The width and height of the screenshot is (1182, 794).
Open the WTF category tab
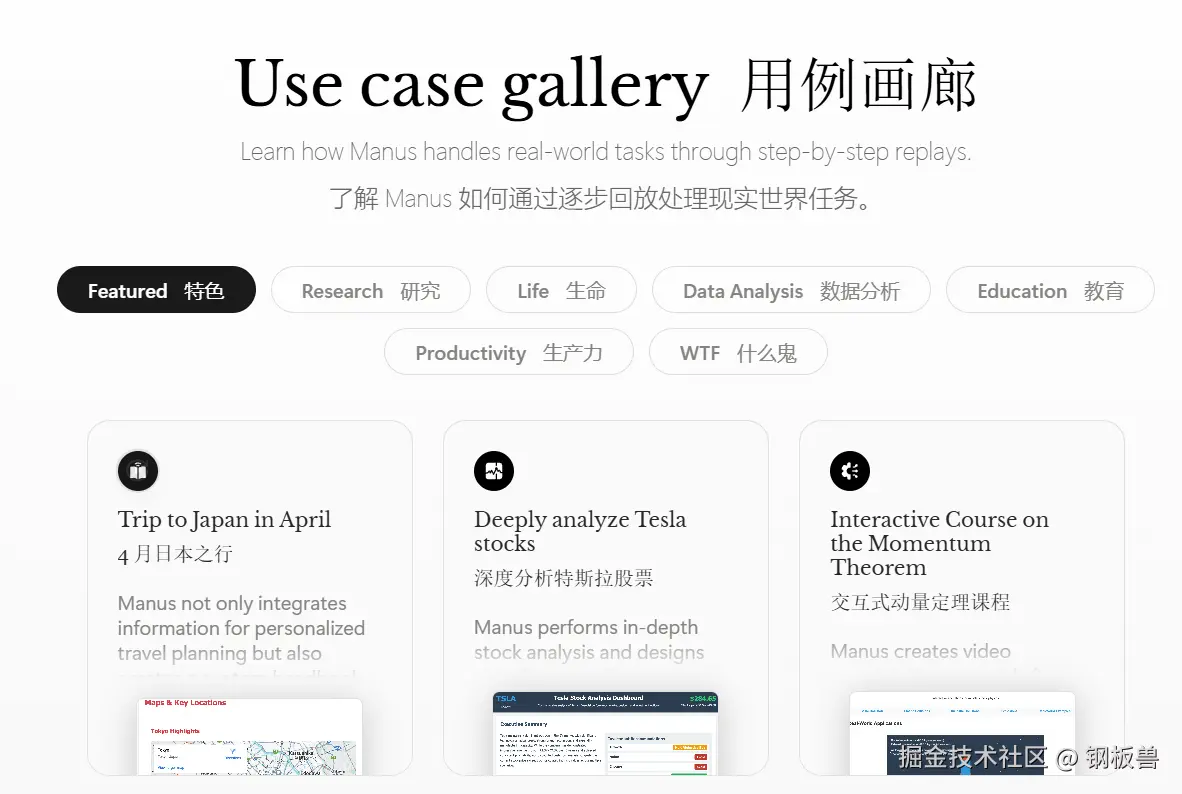tap(738, 352)
